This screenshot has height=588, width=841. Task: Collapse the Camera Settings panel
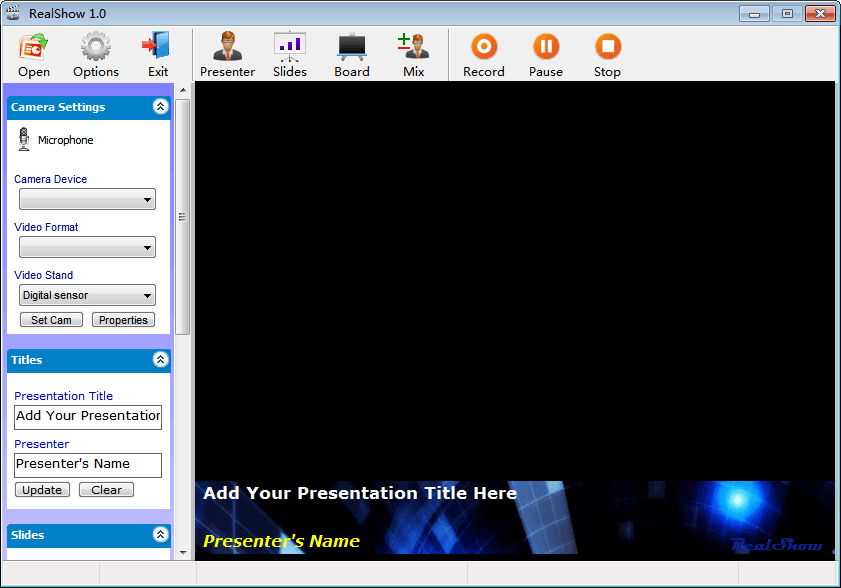click(x=160, y=107)
